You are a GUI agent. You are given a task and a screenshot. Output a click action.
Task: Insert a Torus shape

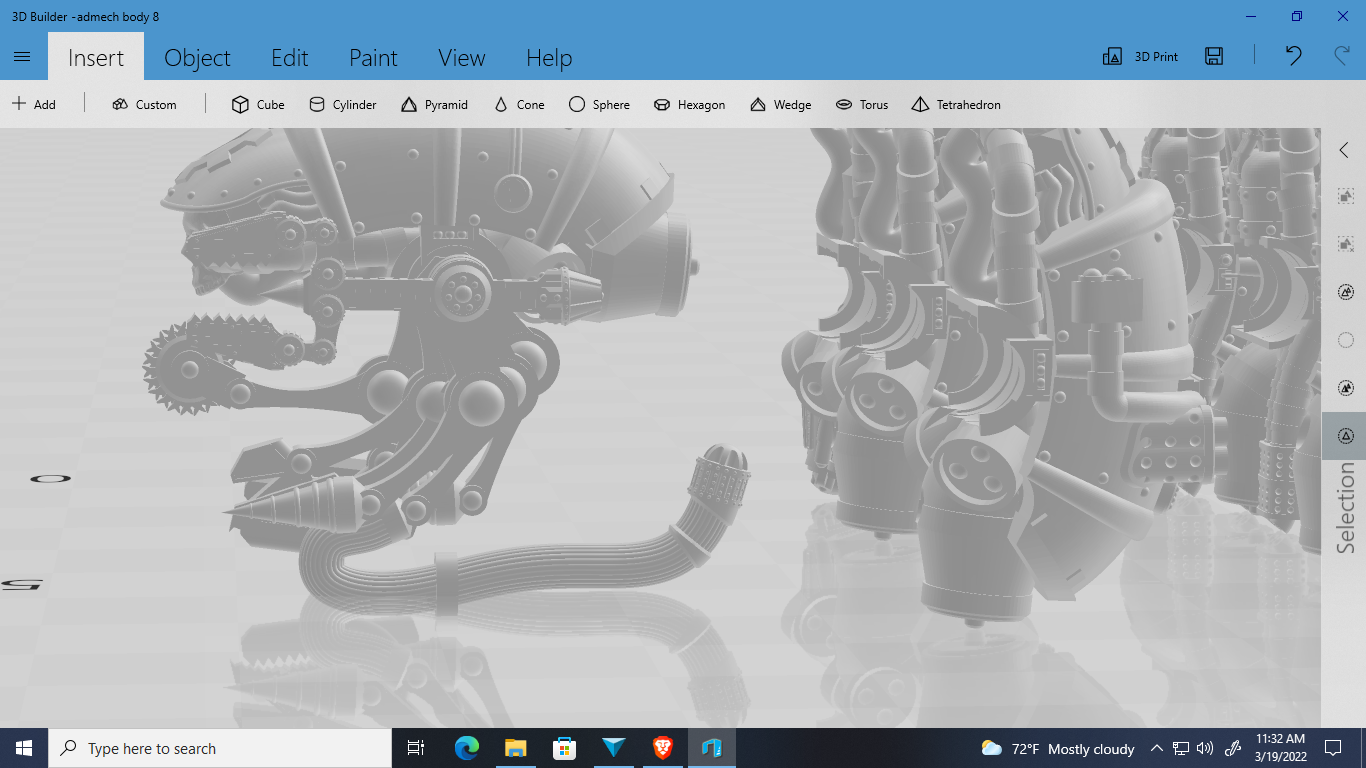tap(862, 104)
